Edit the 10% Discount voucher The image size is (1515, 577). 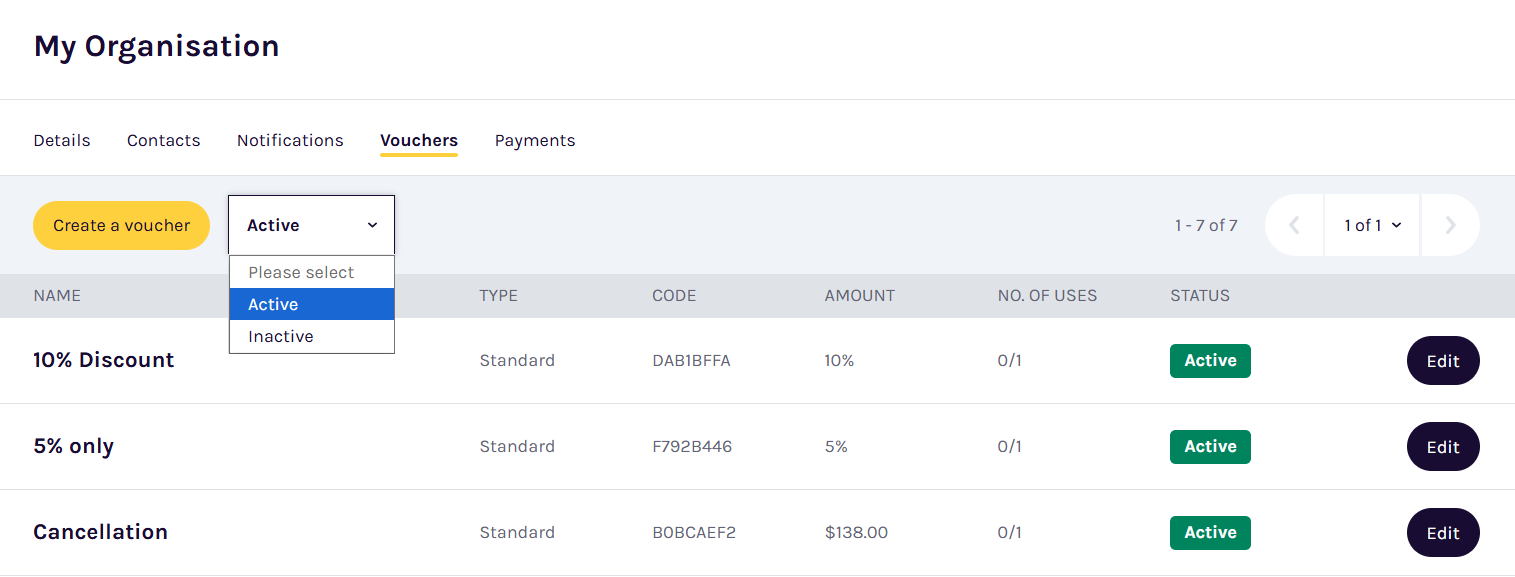pos(1442,361)
